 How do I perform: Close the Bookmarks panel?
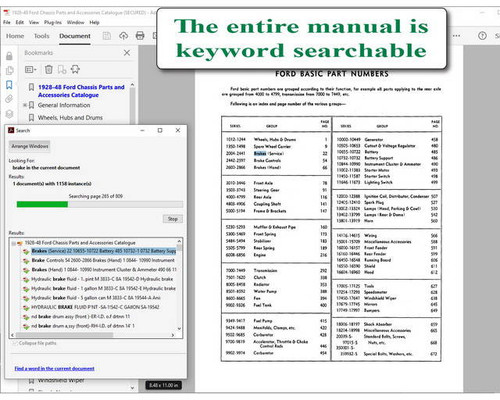[127, 53]
